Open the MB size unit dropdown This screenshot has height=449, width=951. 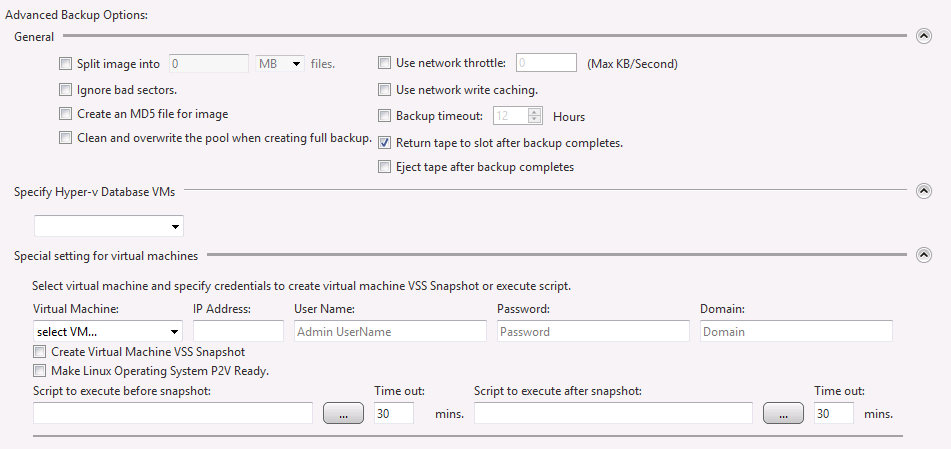pos(280,64)
